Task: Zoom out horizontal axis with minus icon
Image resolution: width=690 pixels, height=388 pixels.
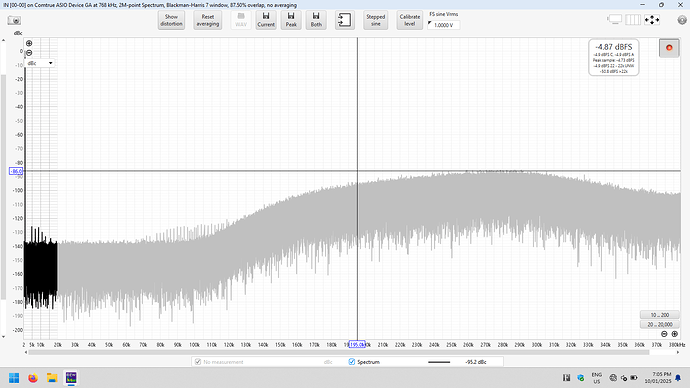Action: click(664, 334)
